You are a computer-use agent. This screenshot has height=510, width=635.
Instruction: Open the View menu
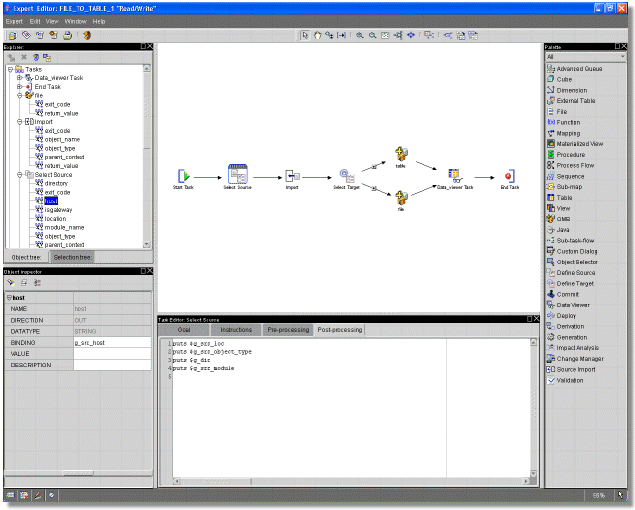(52, 21)
